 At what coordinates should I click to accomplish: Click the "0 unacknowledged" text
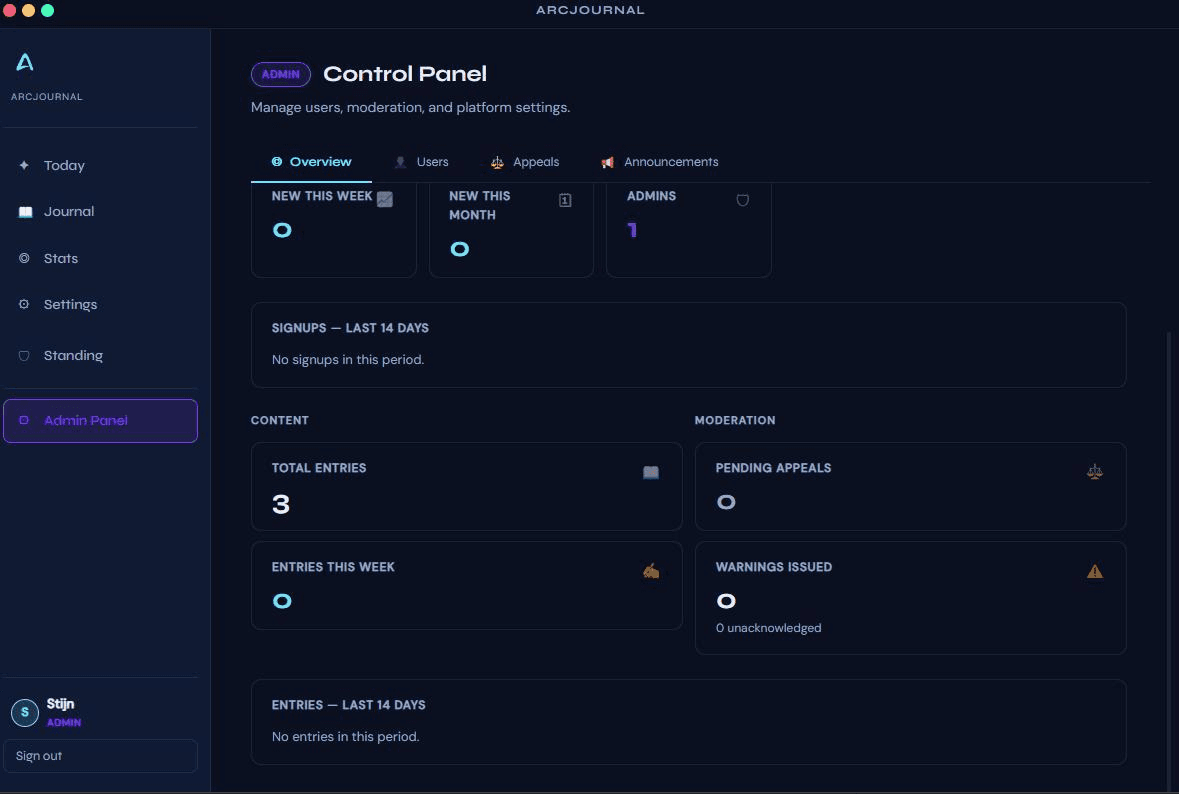pos(768,628)
